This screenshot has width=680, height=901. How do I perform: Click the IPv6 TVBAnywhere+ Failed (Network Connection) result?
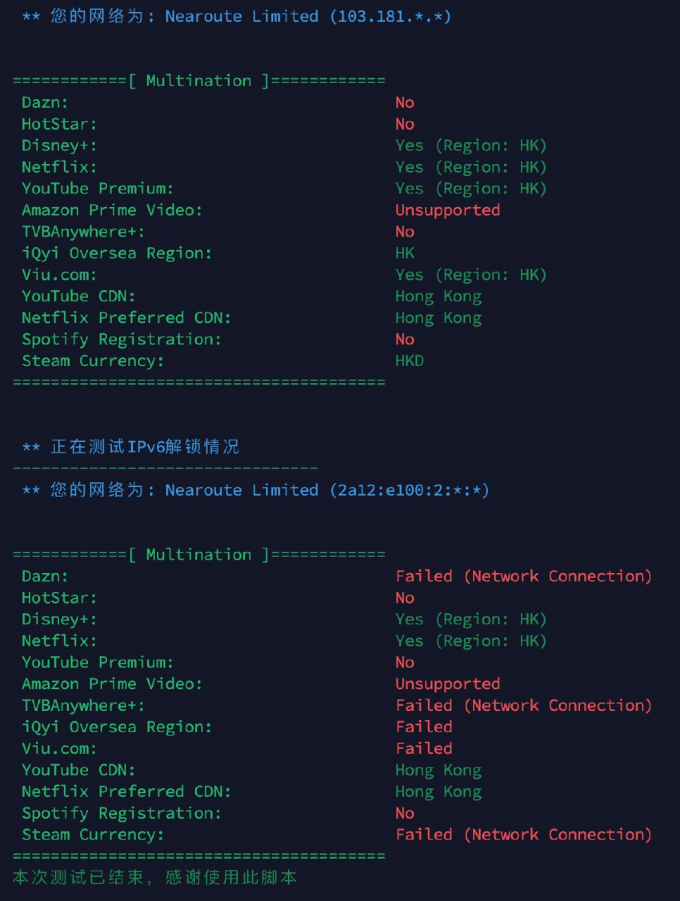pos(524,706)
